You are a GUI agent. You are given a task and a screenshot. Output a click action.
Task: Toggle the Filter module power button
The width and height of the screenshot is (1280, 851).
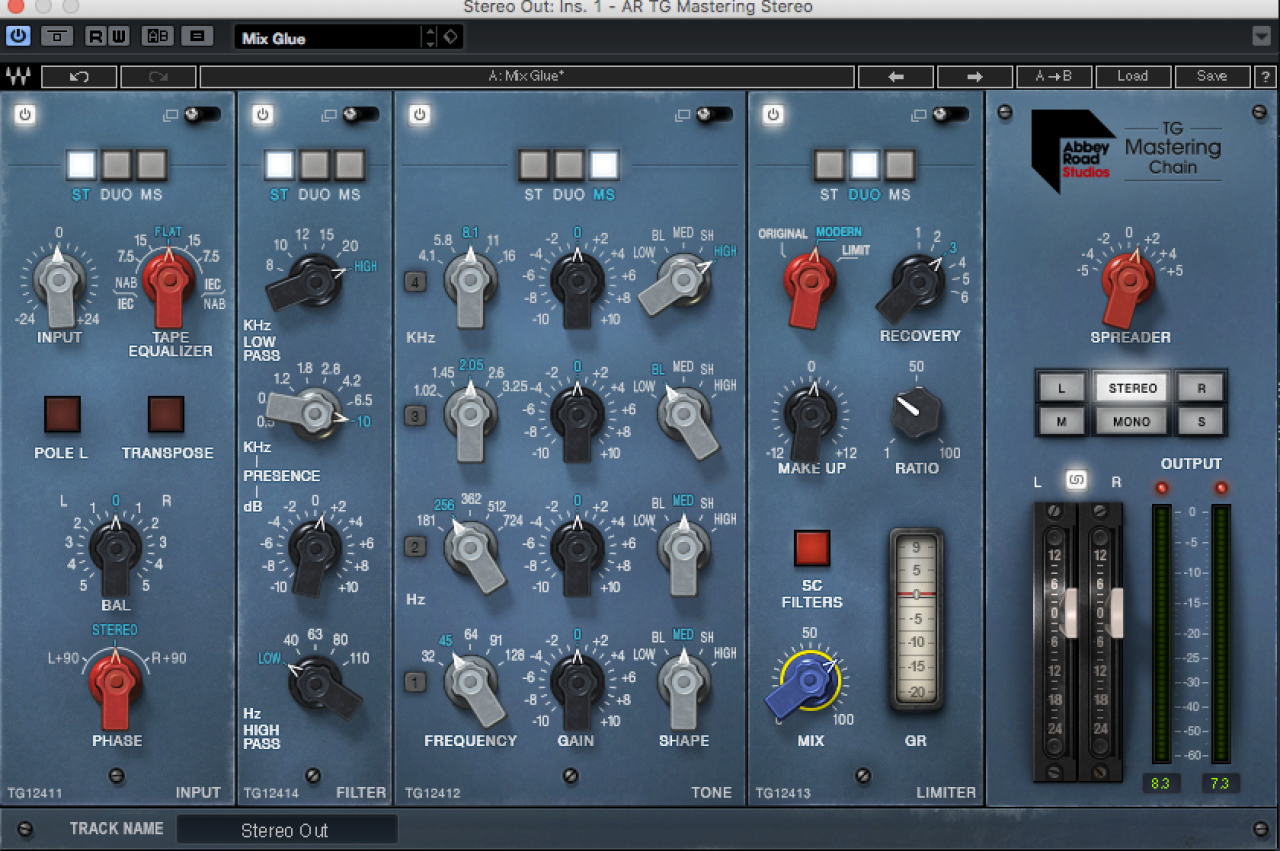[x=262, y=115]
